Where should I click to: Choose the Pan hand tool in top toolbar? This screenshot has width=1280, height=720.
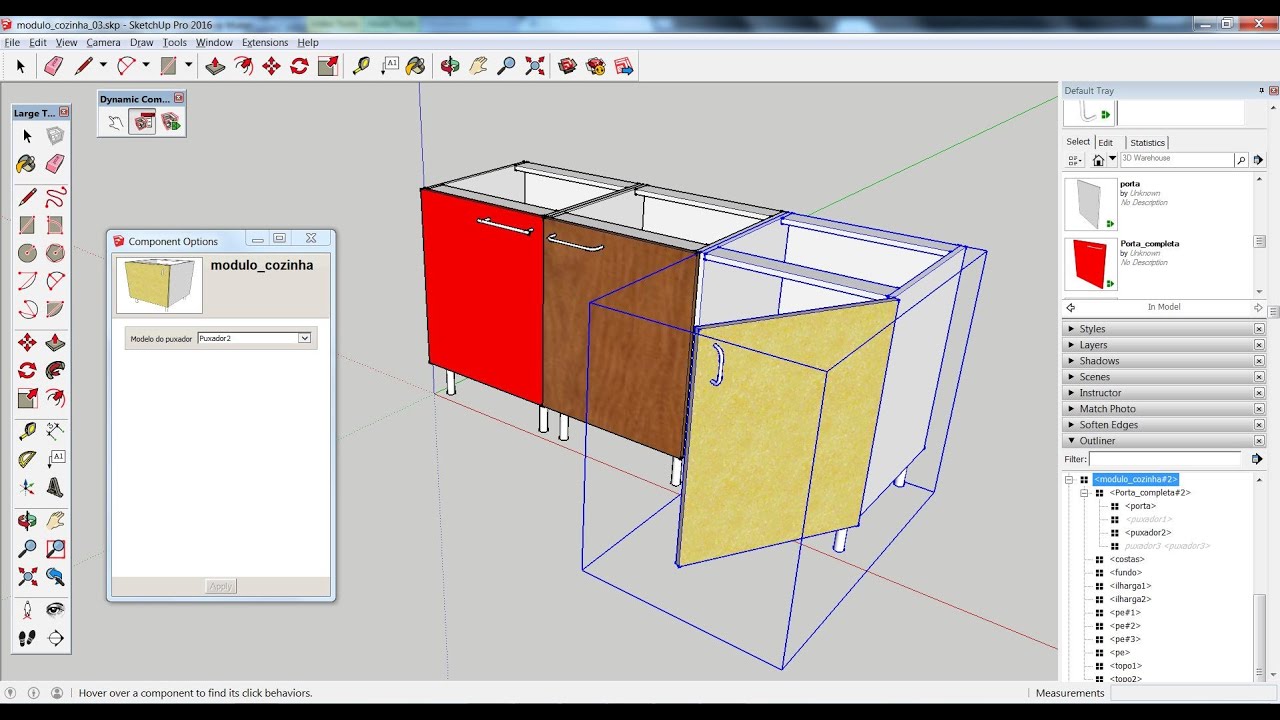[478, 66]
